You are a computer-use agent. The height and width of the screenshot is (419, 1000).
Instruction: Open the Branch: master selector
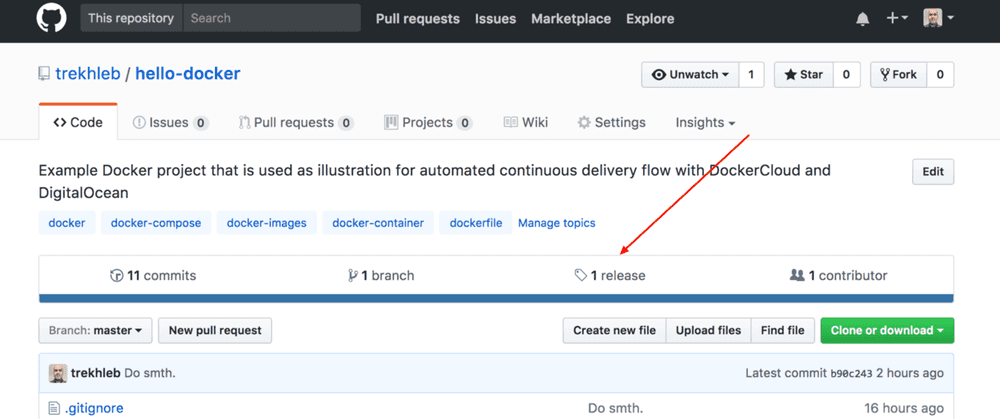click(x=95, y=330)
